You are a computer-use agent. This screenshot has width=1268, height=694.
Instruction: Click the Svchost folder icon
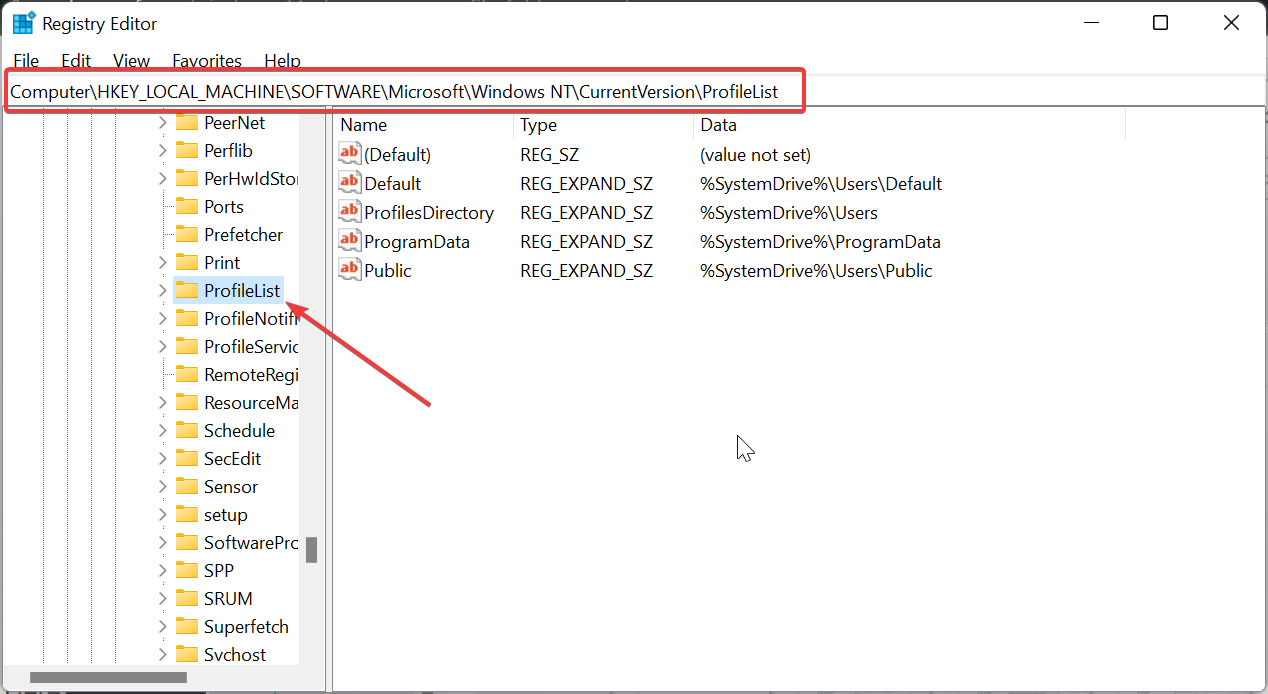[x=187, y=654]
